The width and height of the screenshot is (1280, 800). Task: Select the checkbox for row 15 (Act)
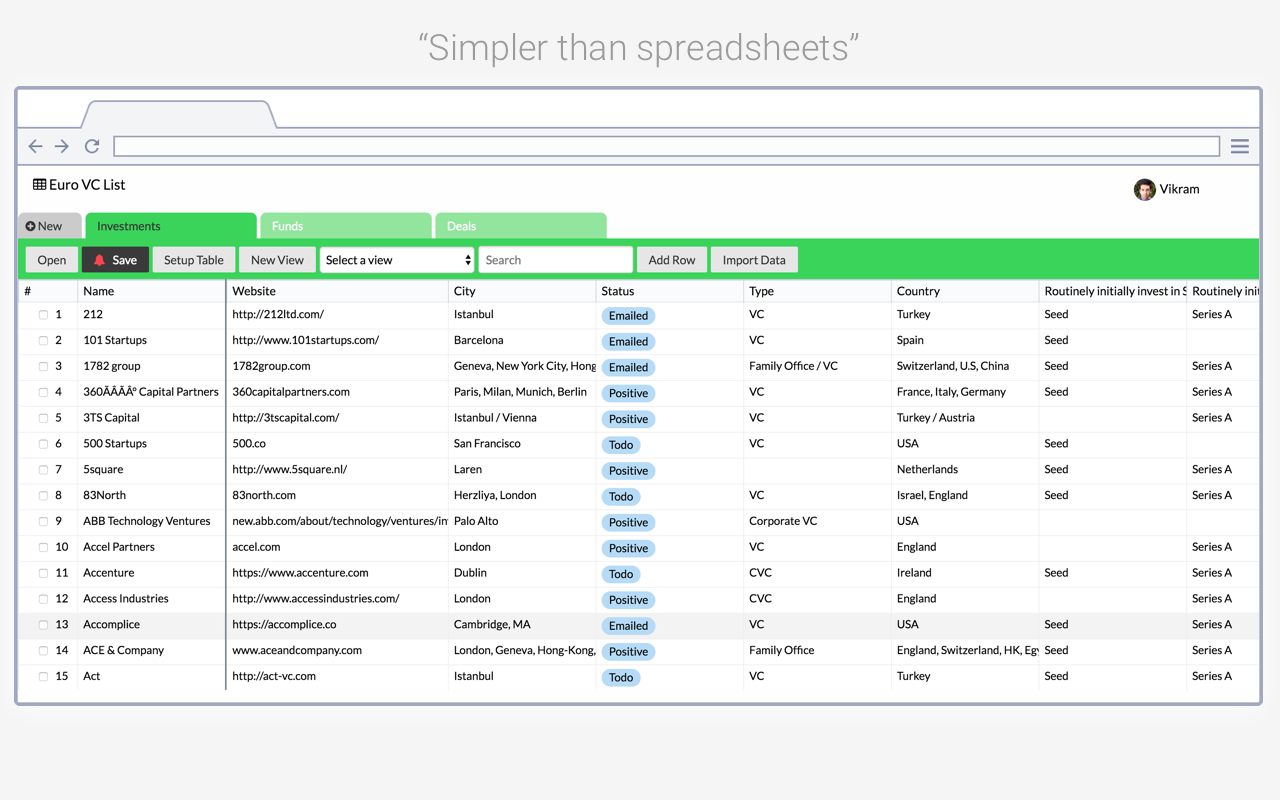(x=43, y=677)
